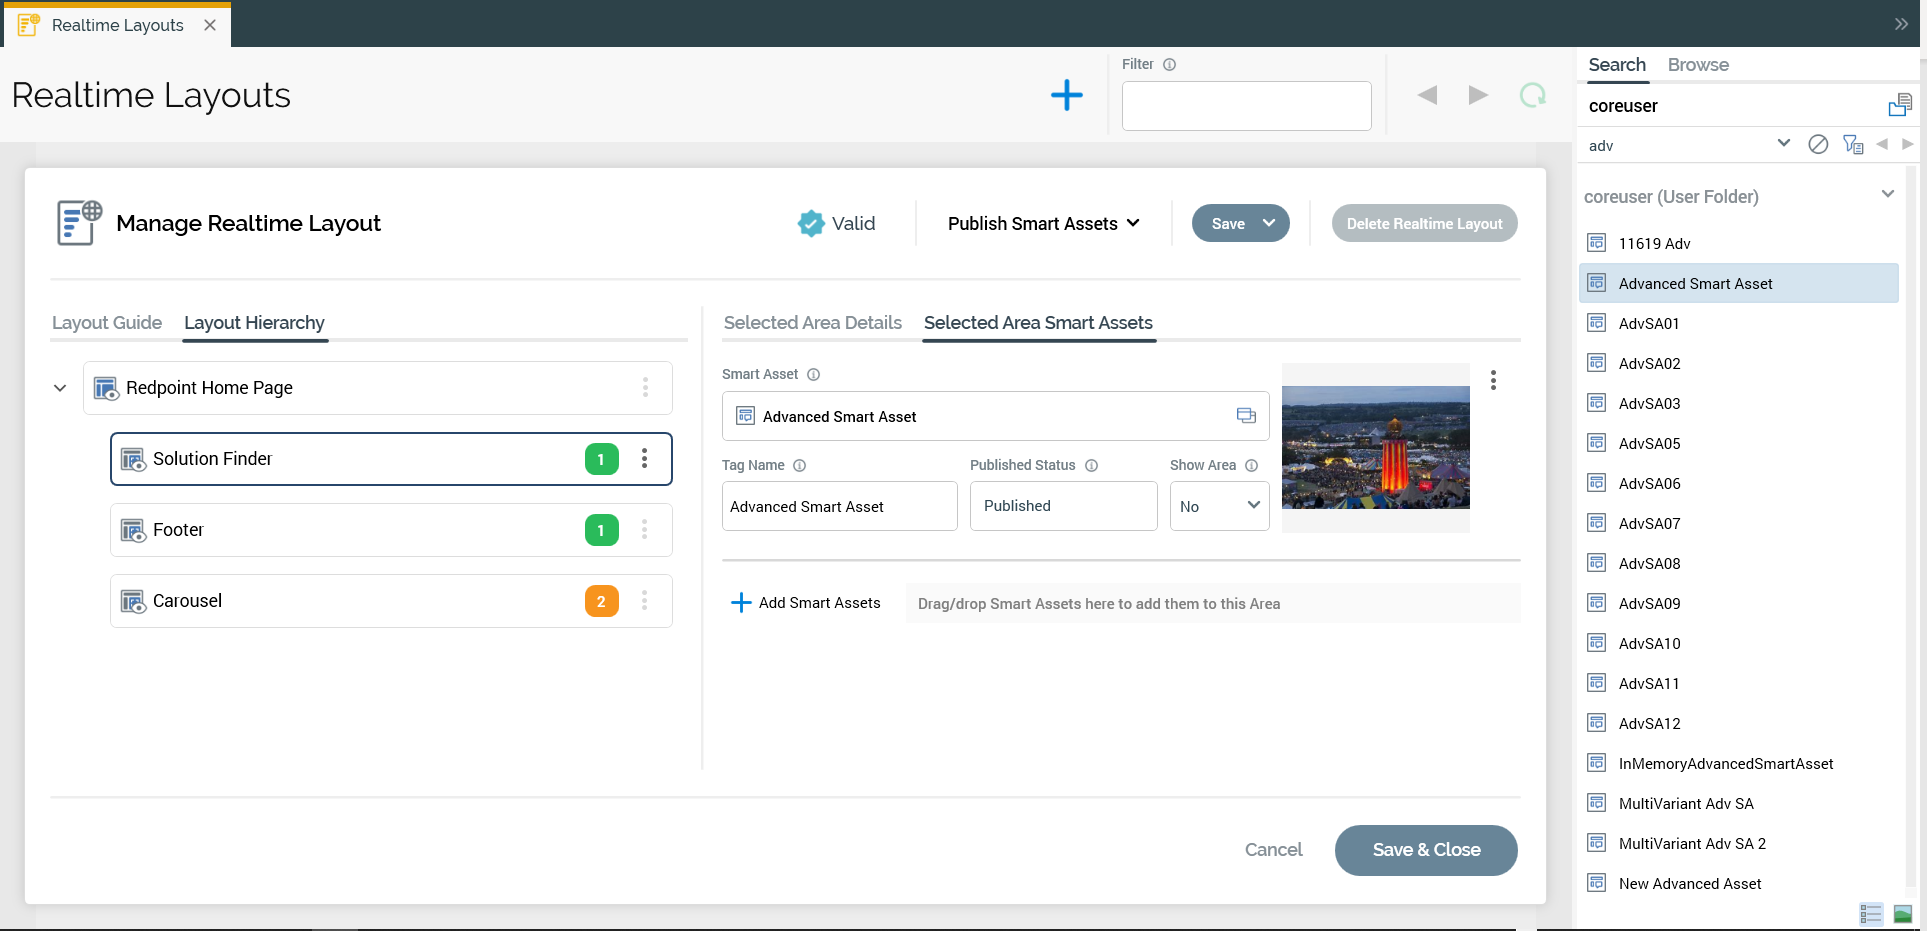Switch to the Layout Guide tab

(x=107, y=323)
